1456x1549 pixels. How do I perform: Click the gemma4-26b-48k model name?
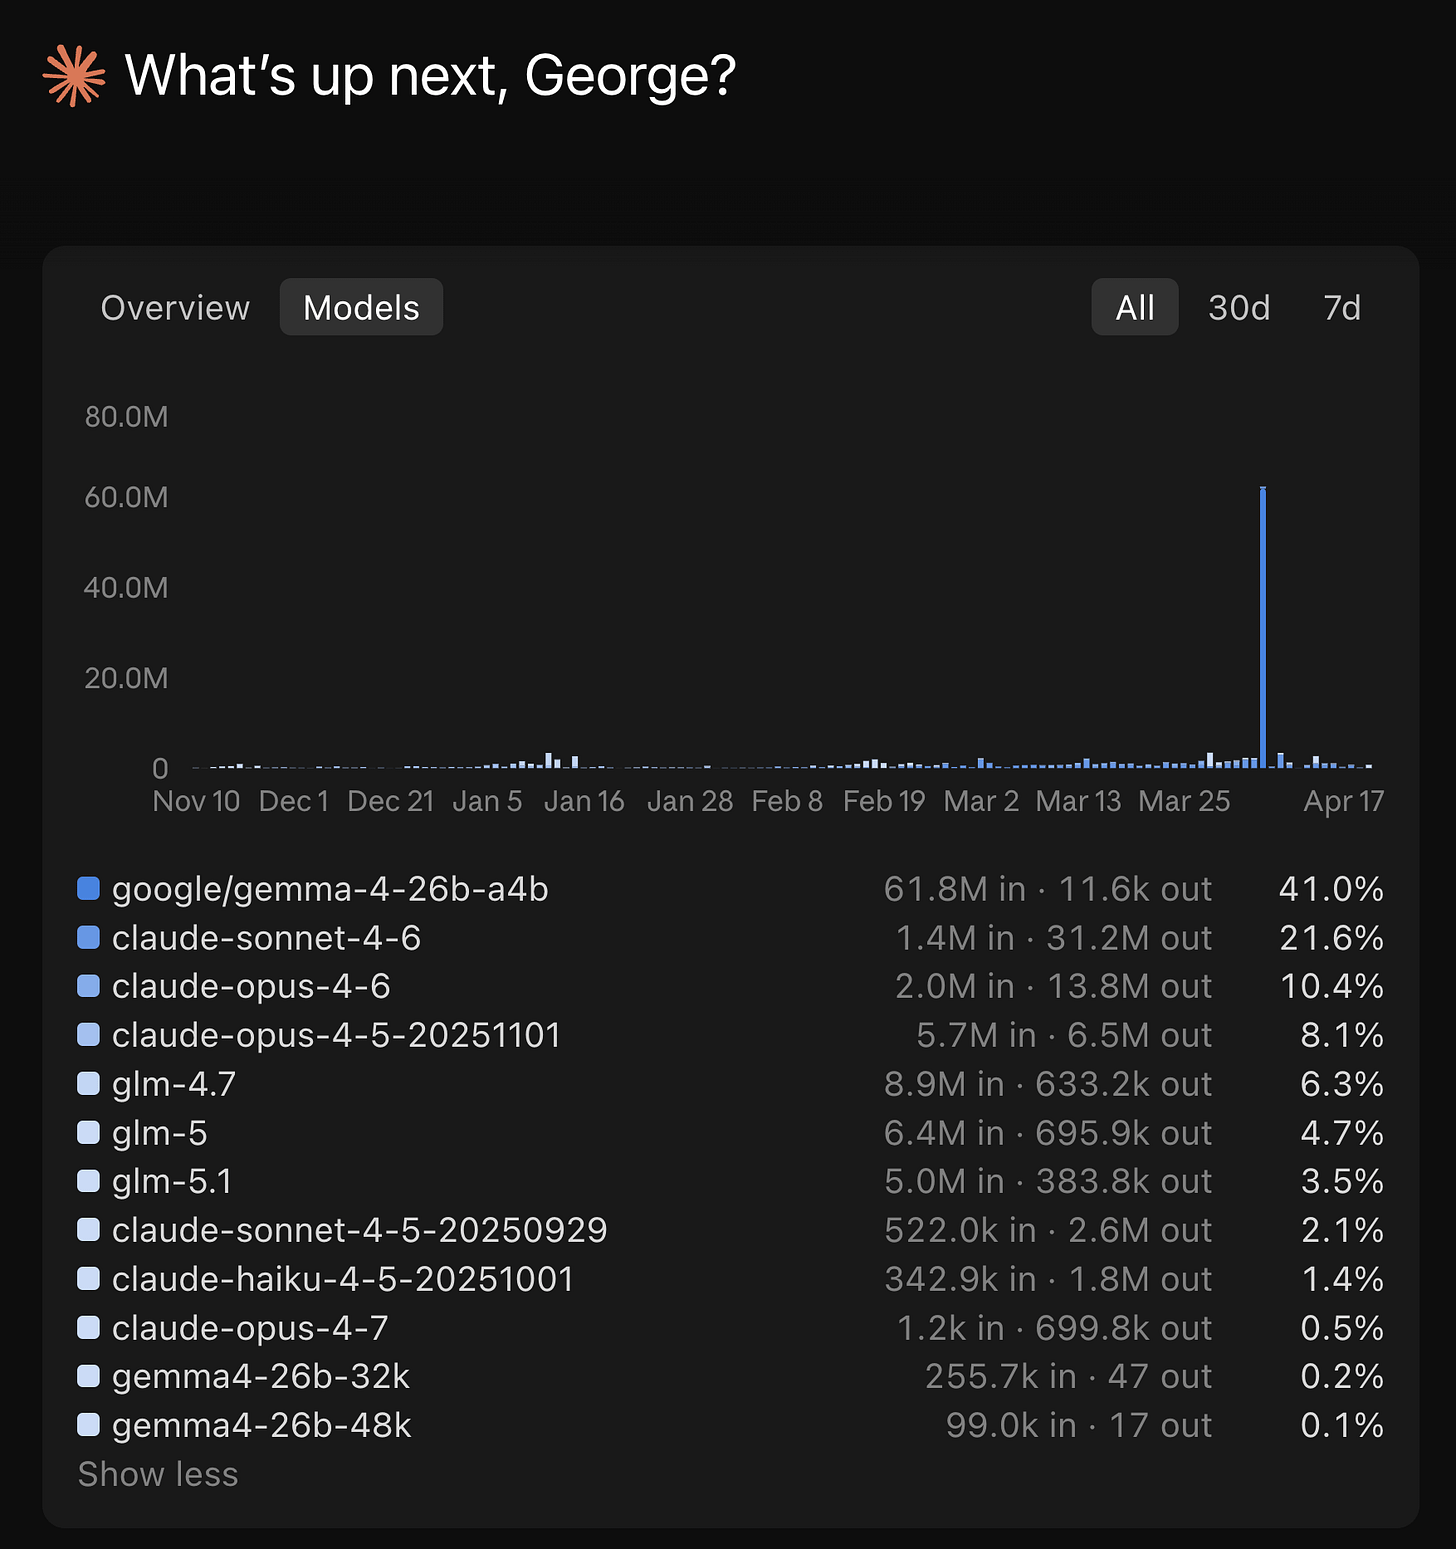(262, 1425)
